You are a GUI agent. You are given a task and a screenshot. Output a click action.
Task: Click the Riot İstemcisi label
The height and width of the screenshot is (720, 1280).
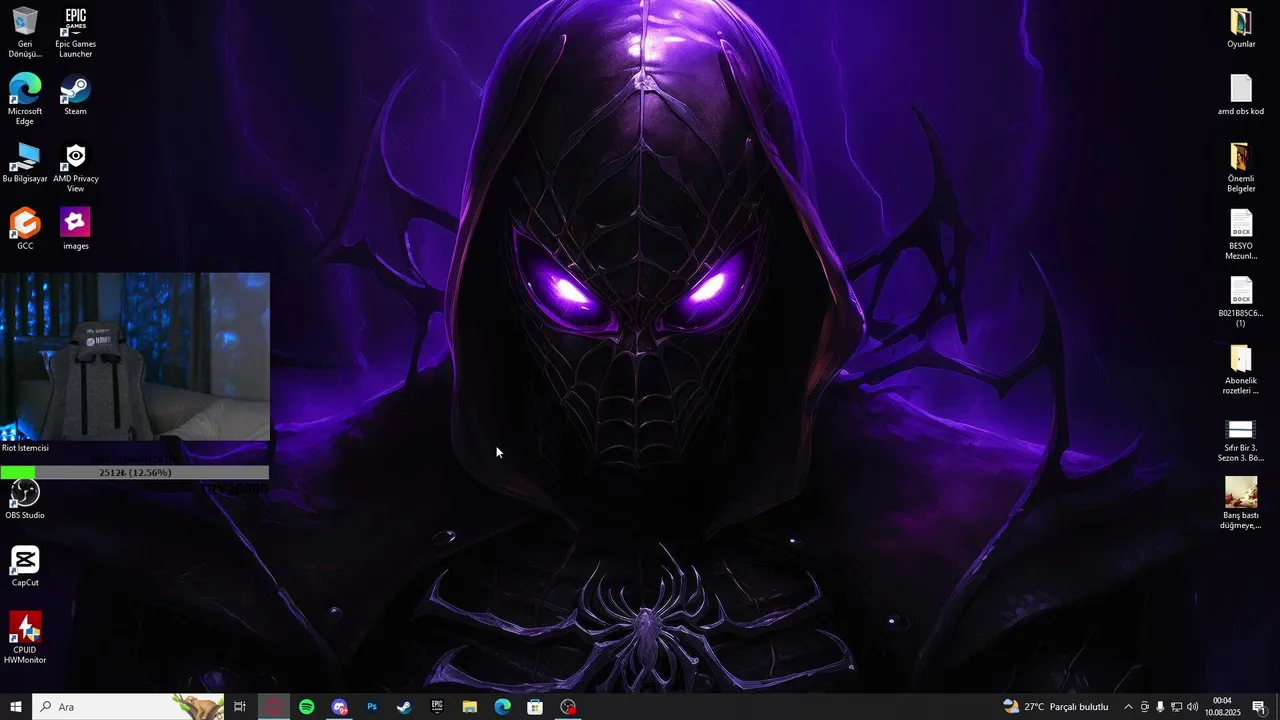pyautogui.click(x=26, y=448)
